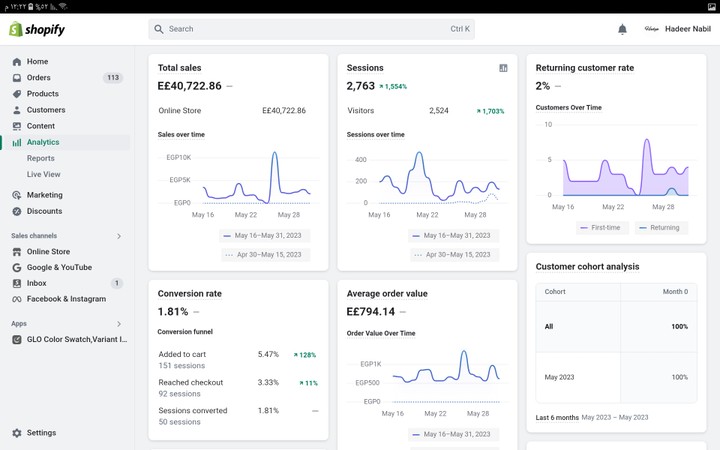Click the May 2023 cohort row
720x450 pixels.
pyautogui.click(x=616, y=377)
